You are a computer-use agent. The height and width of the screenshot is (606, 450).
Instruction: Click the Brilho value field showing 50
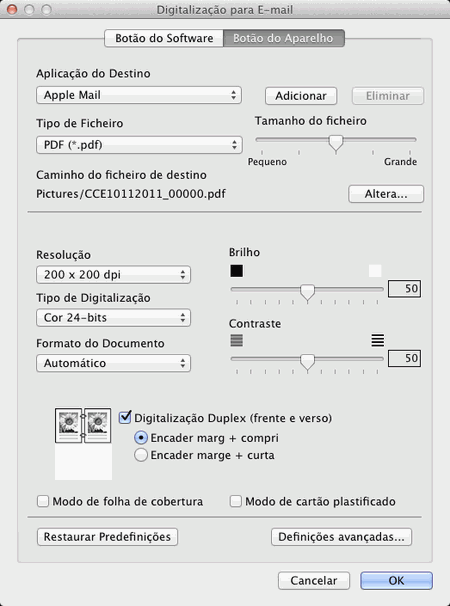(404, 288)
